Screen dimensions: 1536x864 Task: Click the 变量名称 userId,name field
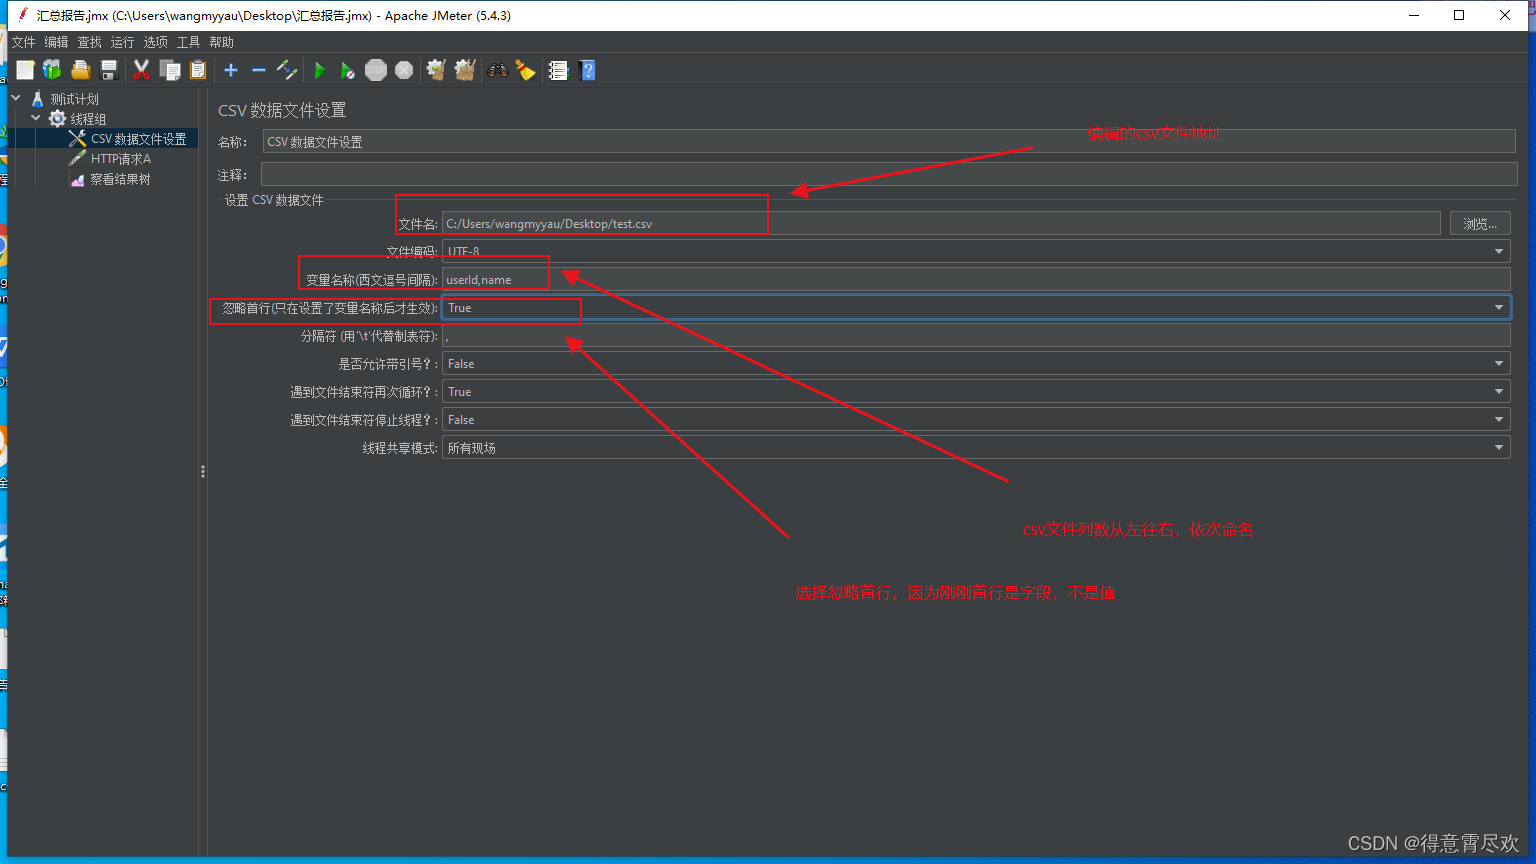pos(976,279)
